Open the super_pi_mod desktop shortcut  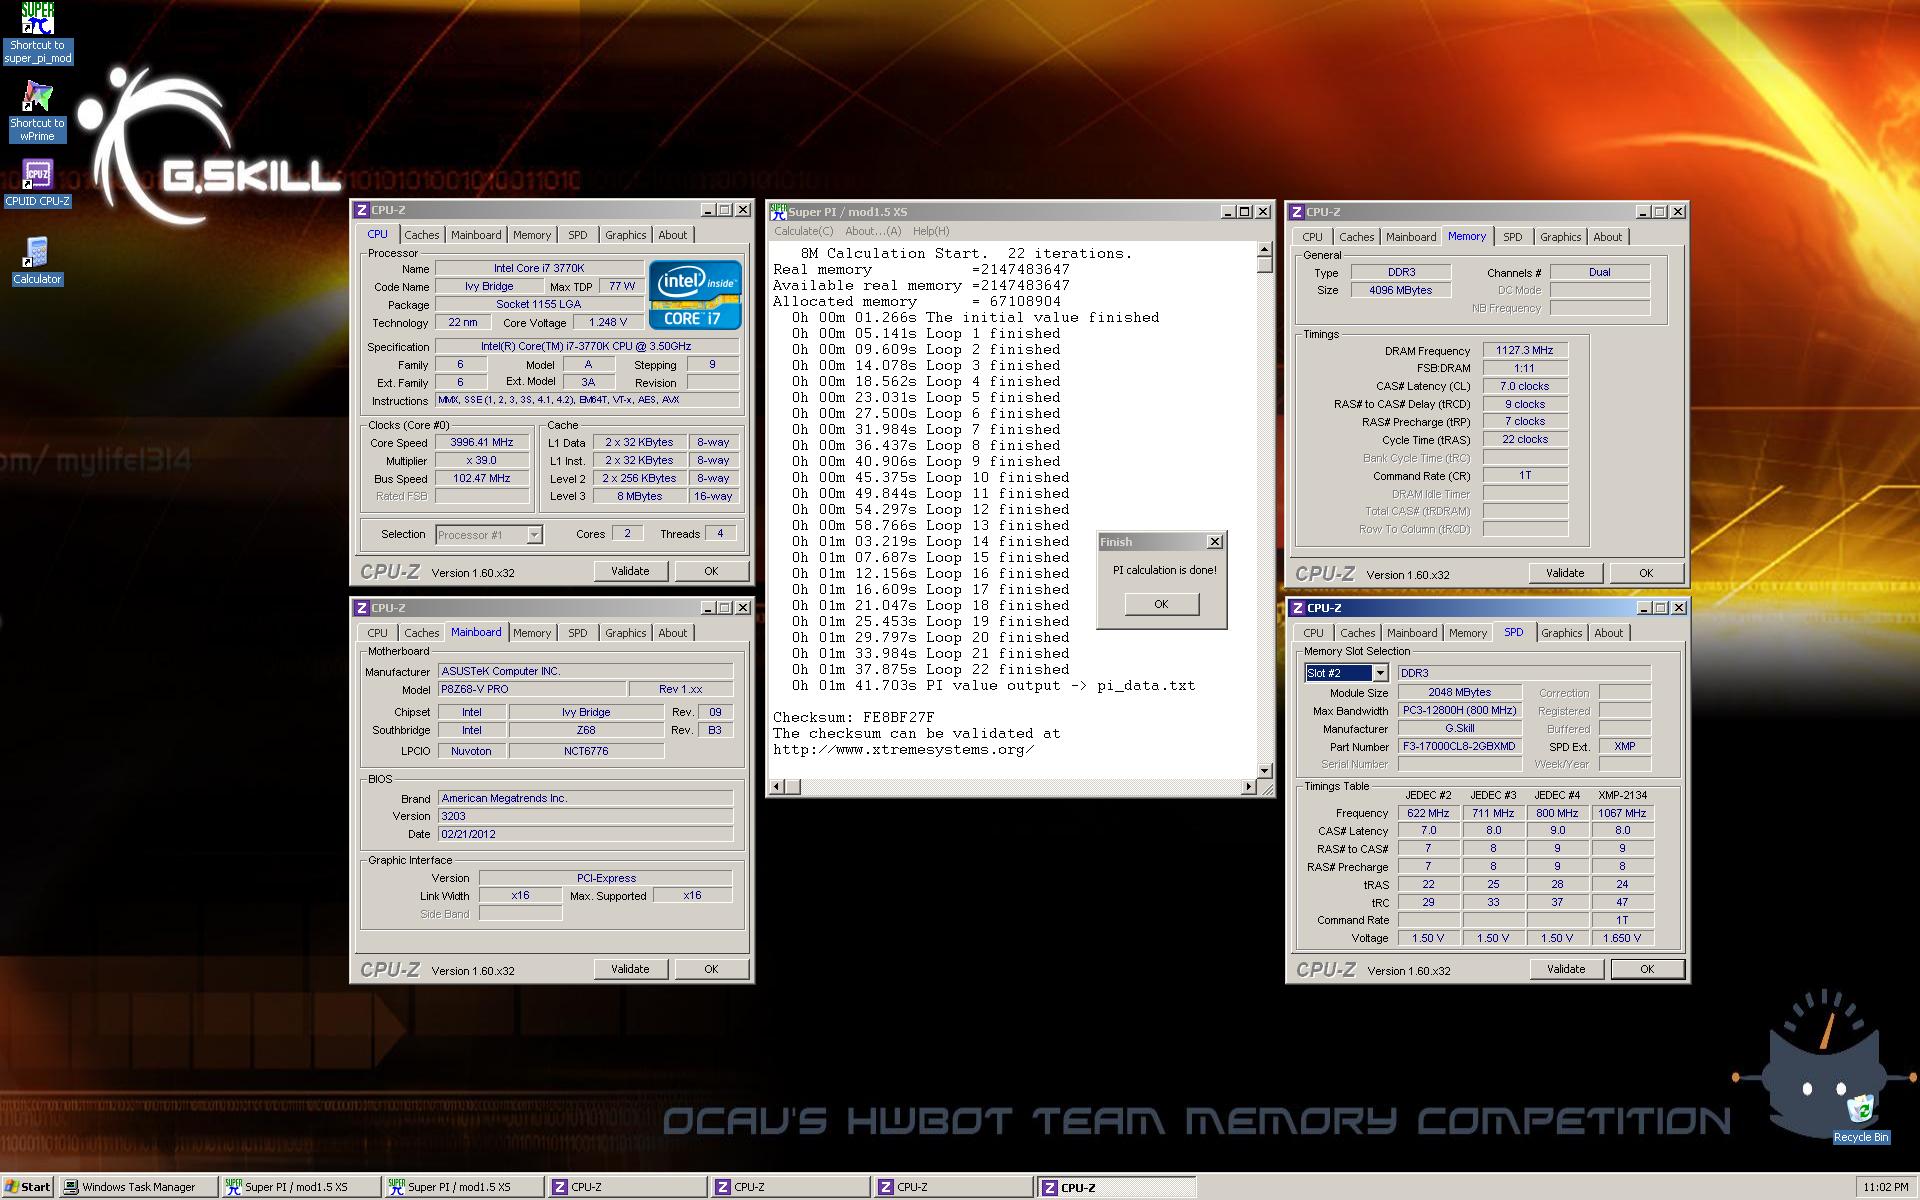click(37, 33)
